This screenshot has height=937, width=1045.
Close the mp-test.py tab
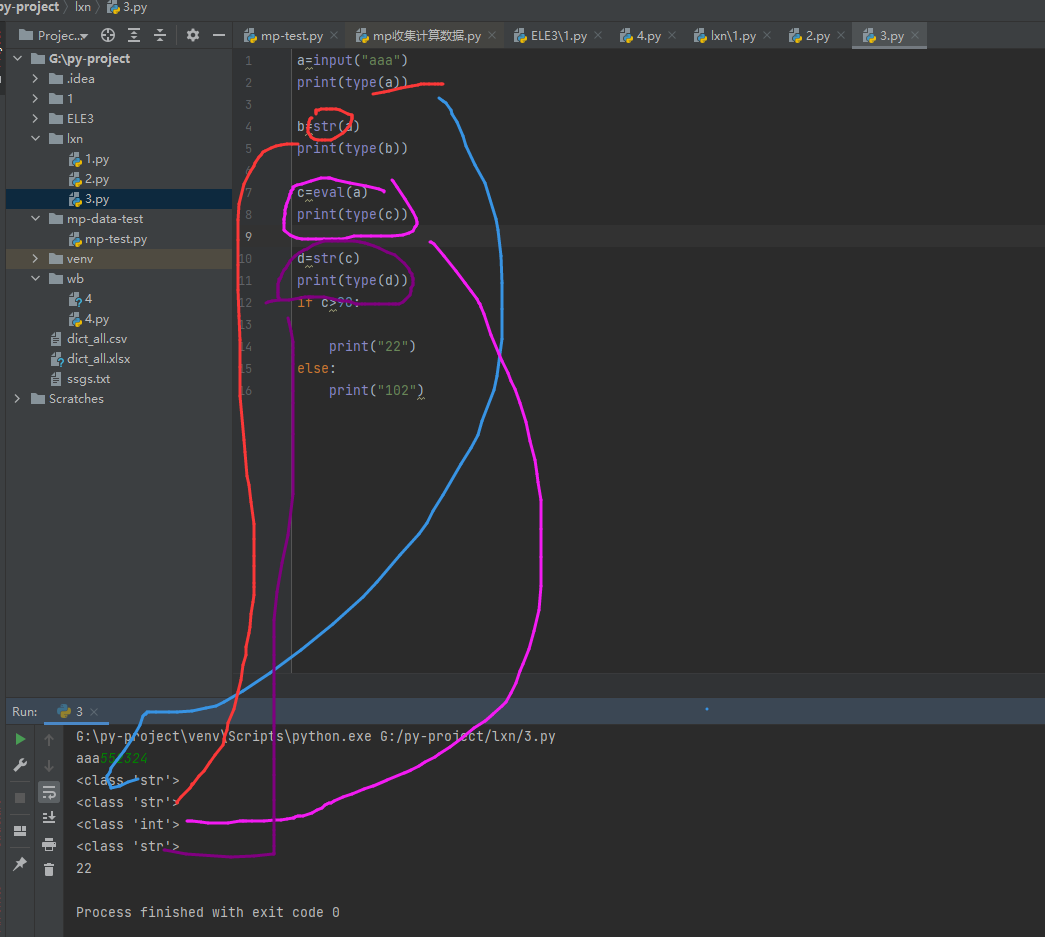coord(334,35)
